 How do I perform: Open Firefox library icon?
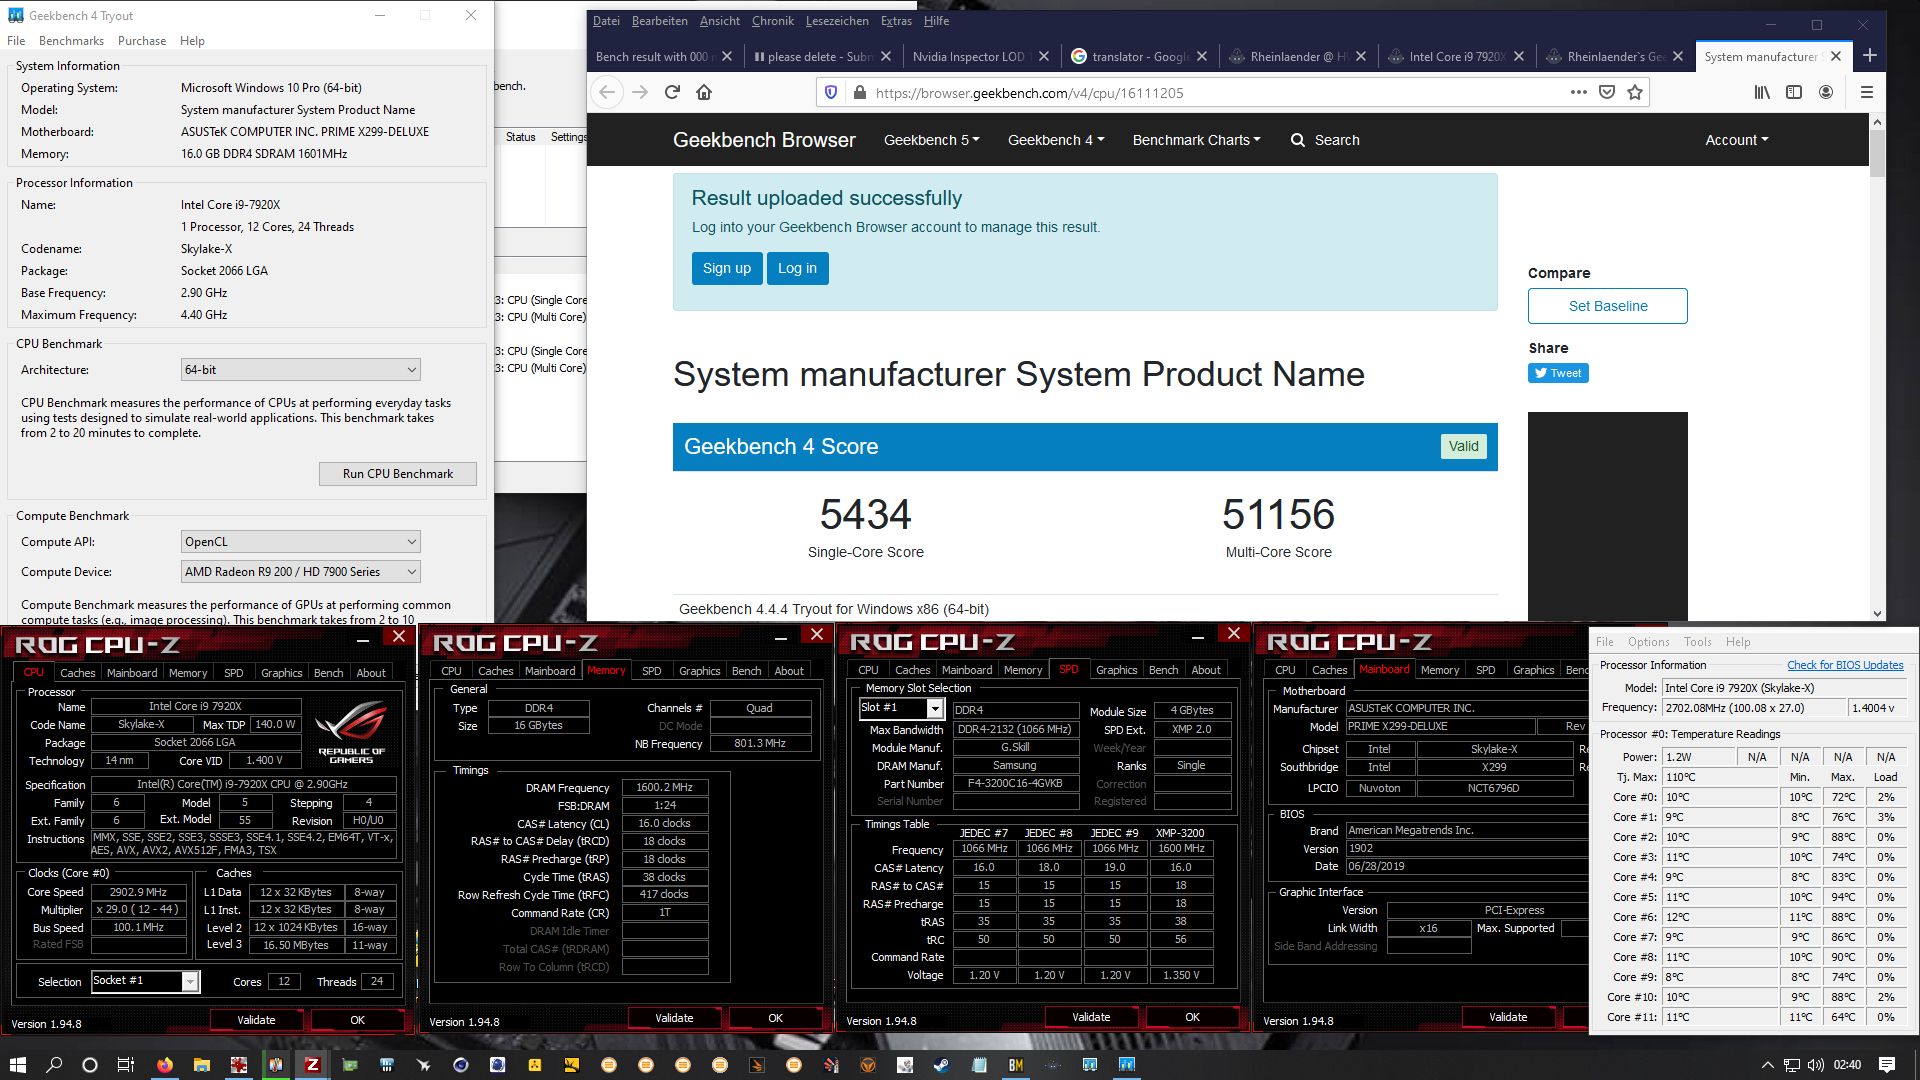(1762, 92)
